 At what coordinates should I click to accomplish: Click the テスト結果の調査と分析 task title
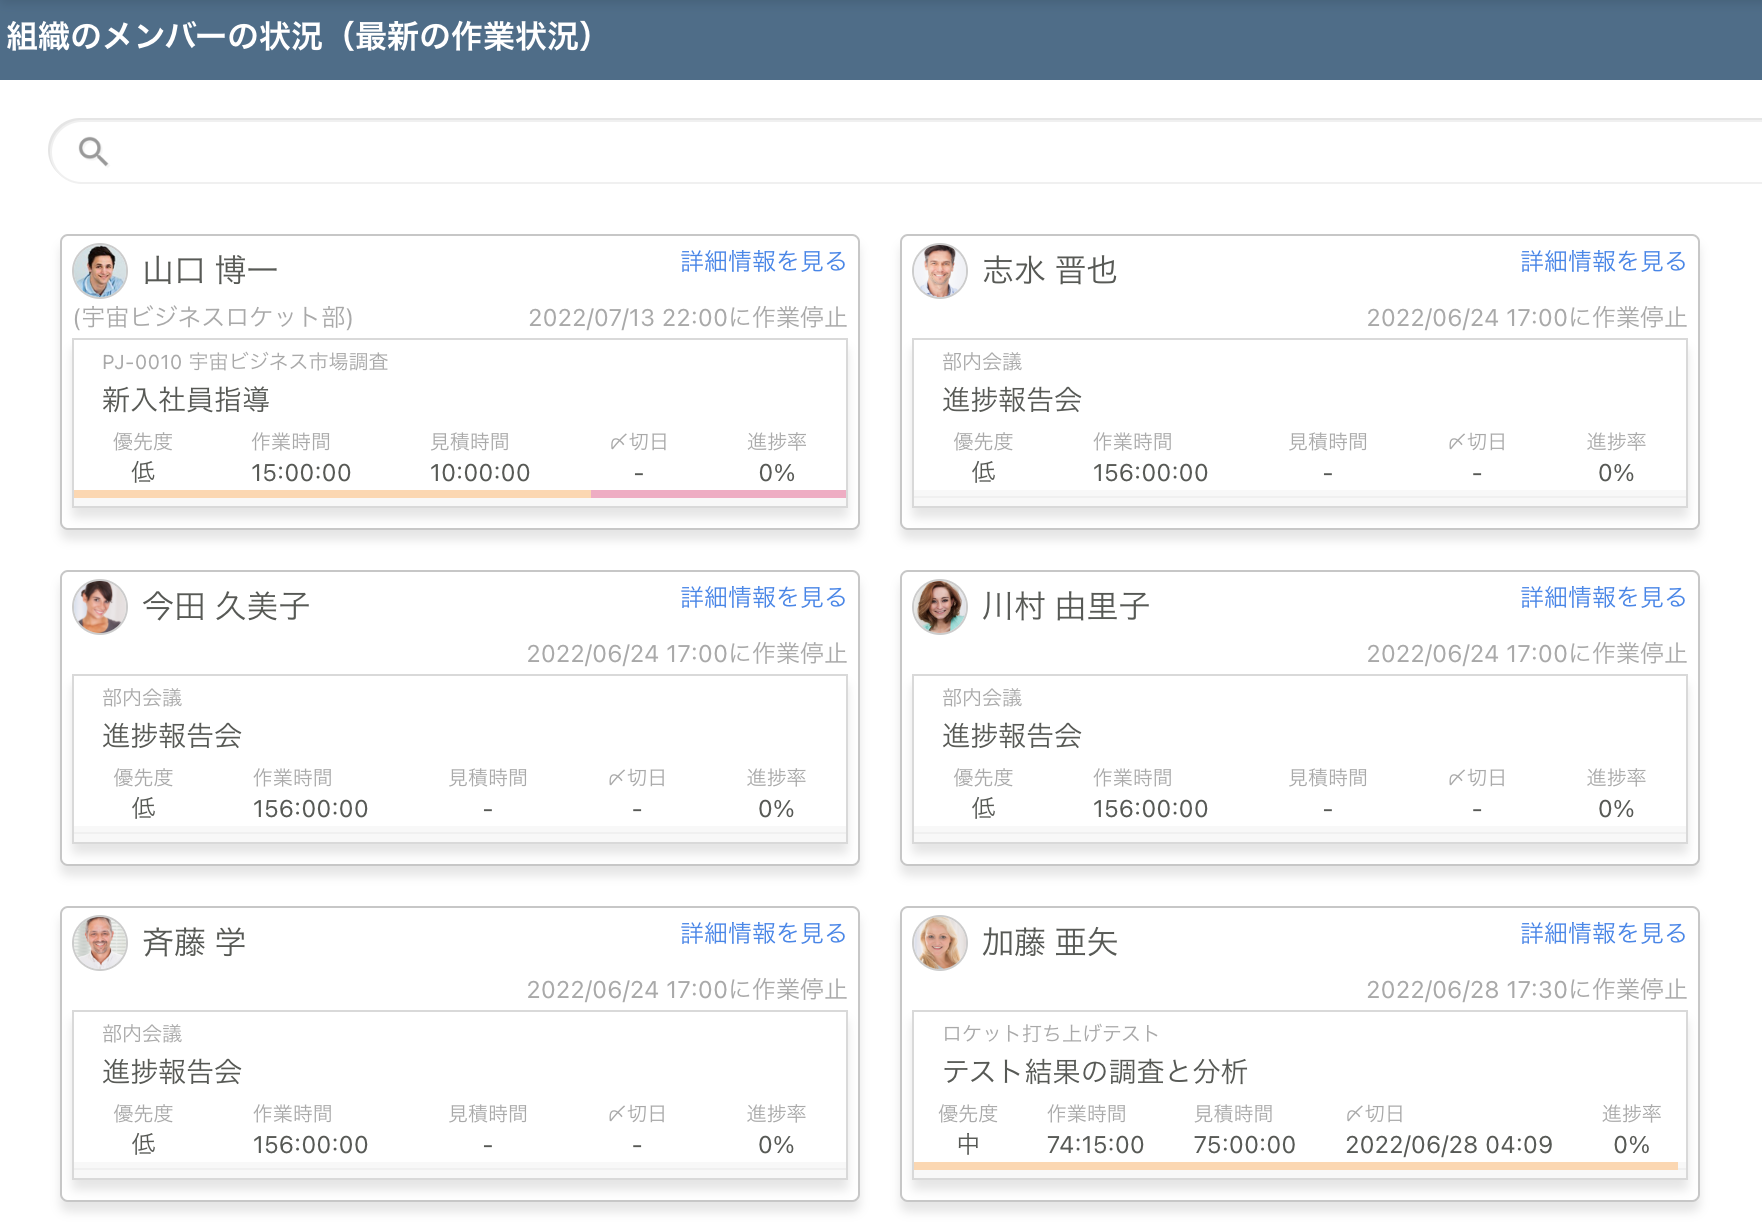[x=1095, y=1072]
